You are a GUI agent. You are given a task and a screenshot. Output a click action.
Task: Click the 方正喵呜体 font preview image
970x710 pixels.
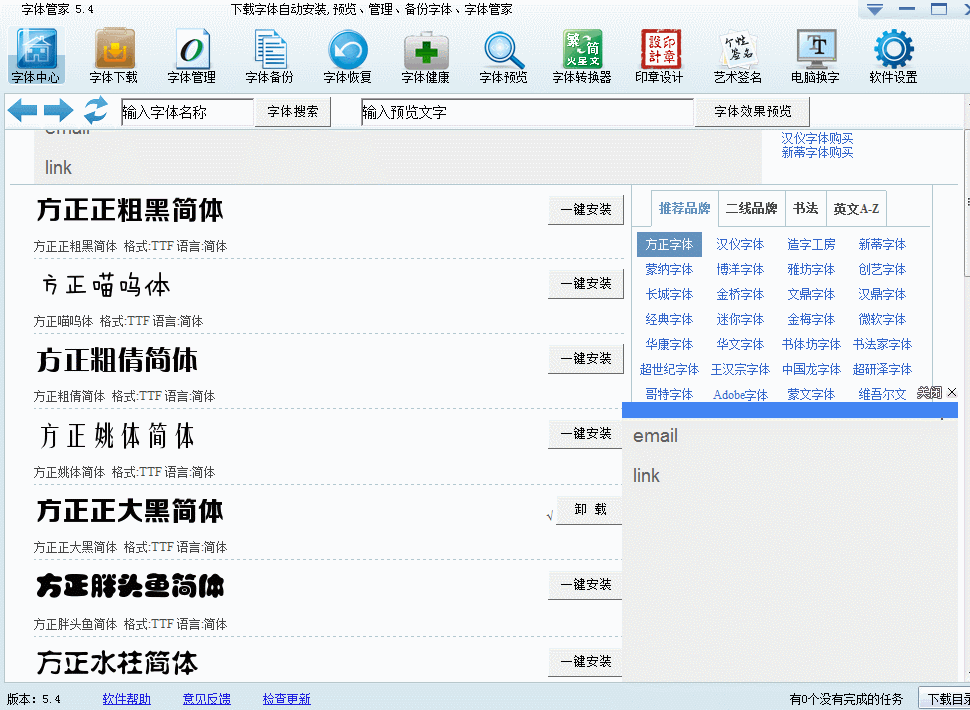tap(106, 286)
